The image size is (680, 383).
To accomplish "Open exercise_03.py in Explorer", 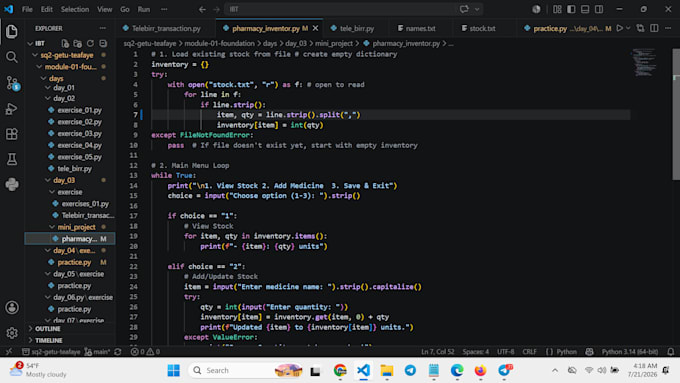I will click(79, 134).
